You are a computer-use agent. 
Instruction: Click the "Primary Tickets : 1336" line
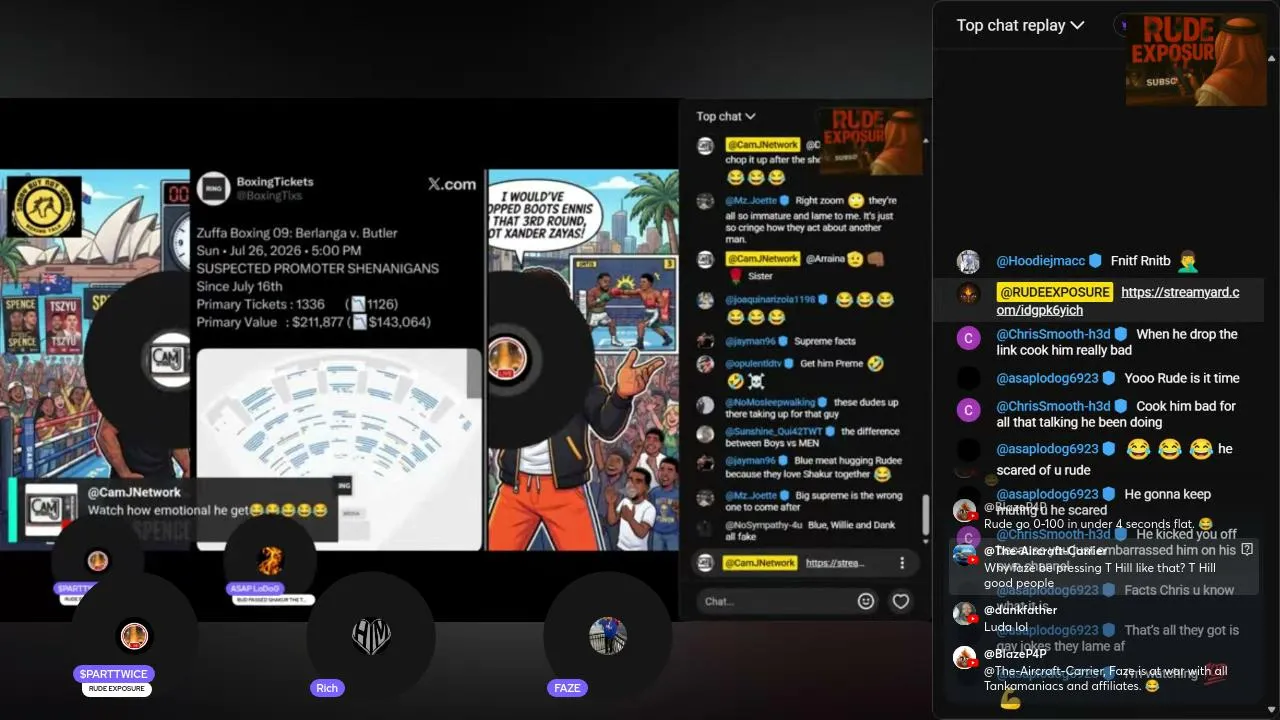pyautogui.click(x=297, y=304)
